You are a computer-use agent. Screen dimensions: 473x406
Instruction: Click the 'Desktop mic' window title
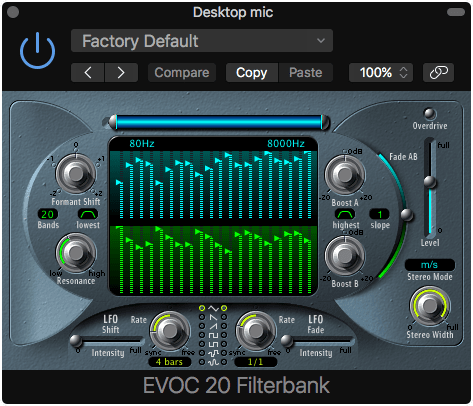coord(233,13)
